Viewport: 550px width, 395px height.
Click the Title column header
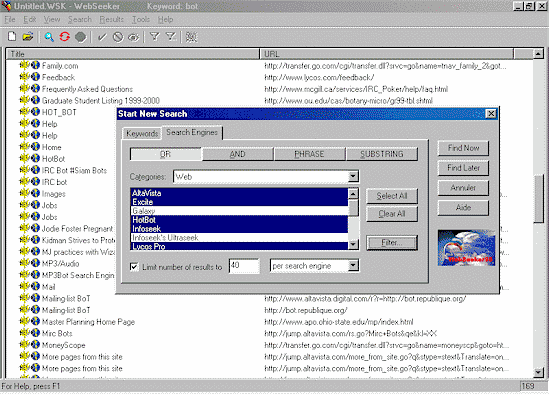coord(133,54)
